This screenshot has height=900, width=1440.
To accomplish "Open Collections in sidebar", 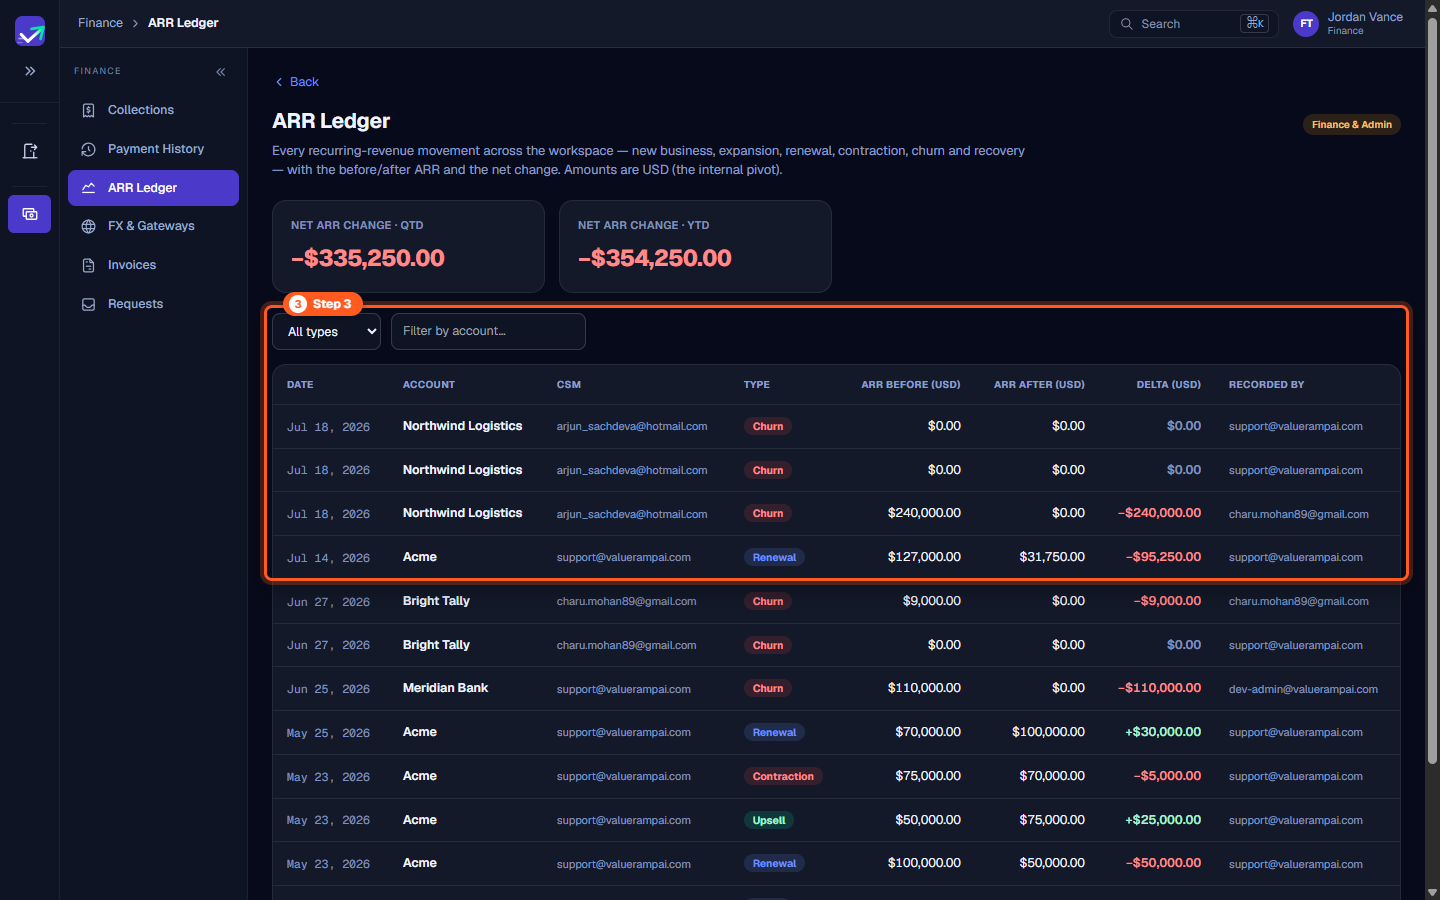I will click(153, 110).
